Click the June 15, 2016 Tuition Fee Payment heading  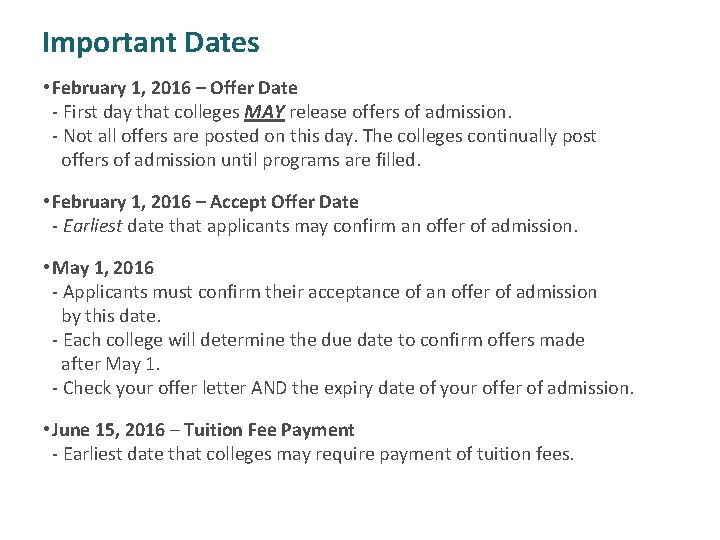(x=202, y=430)
